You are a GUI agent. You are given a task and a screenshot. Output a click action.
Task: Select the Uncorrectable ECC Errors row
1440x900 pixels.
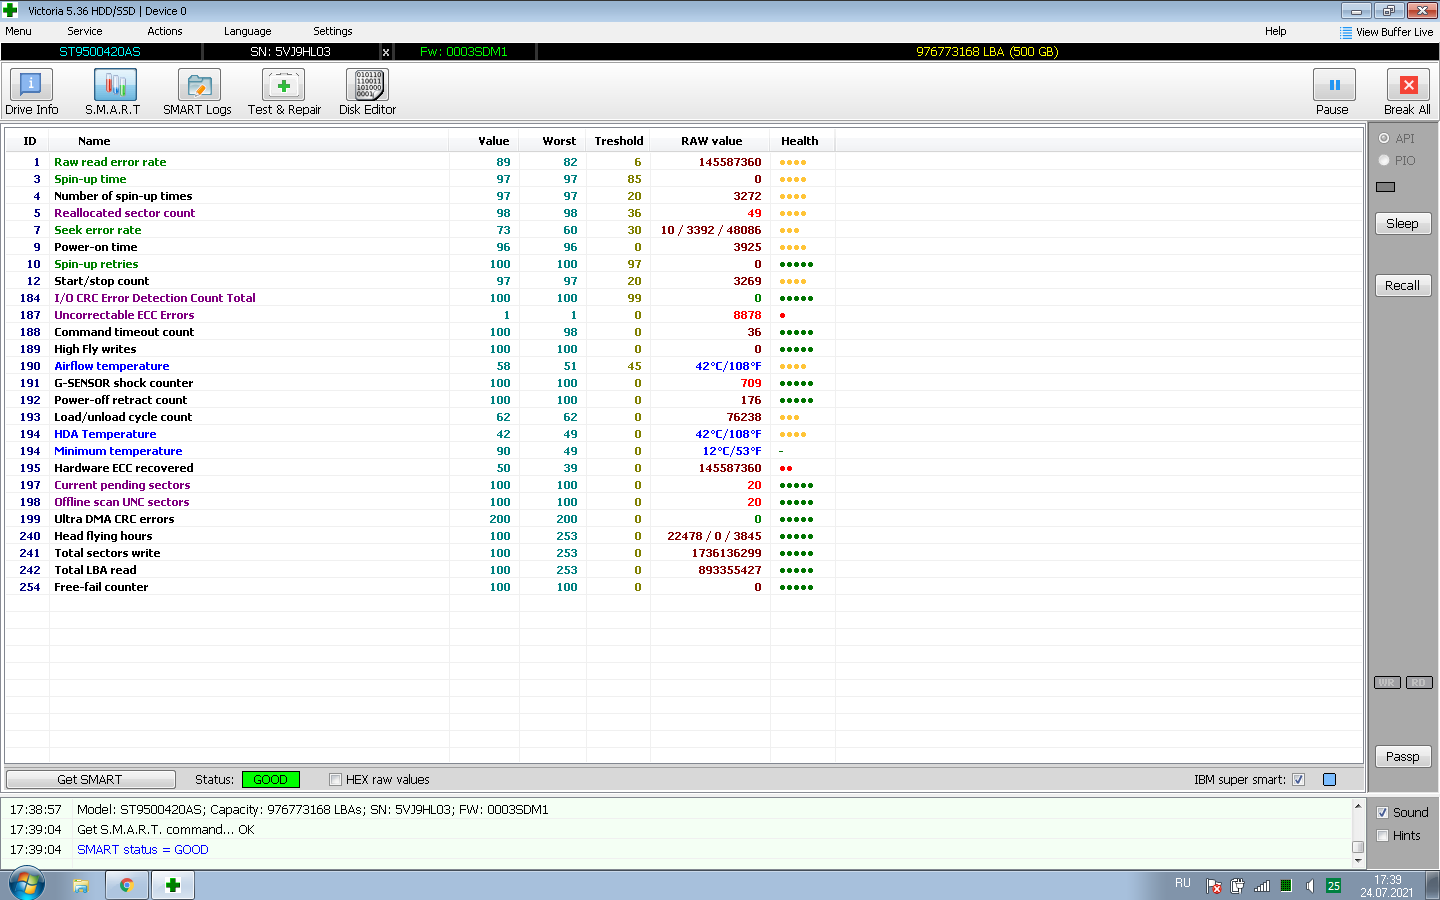[x=684, y=315]
